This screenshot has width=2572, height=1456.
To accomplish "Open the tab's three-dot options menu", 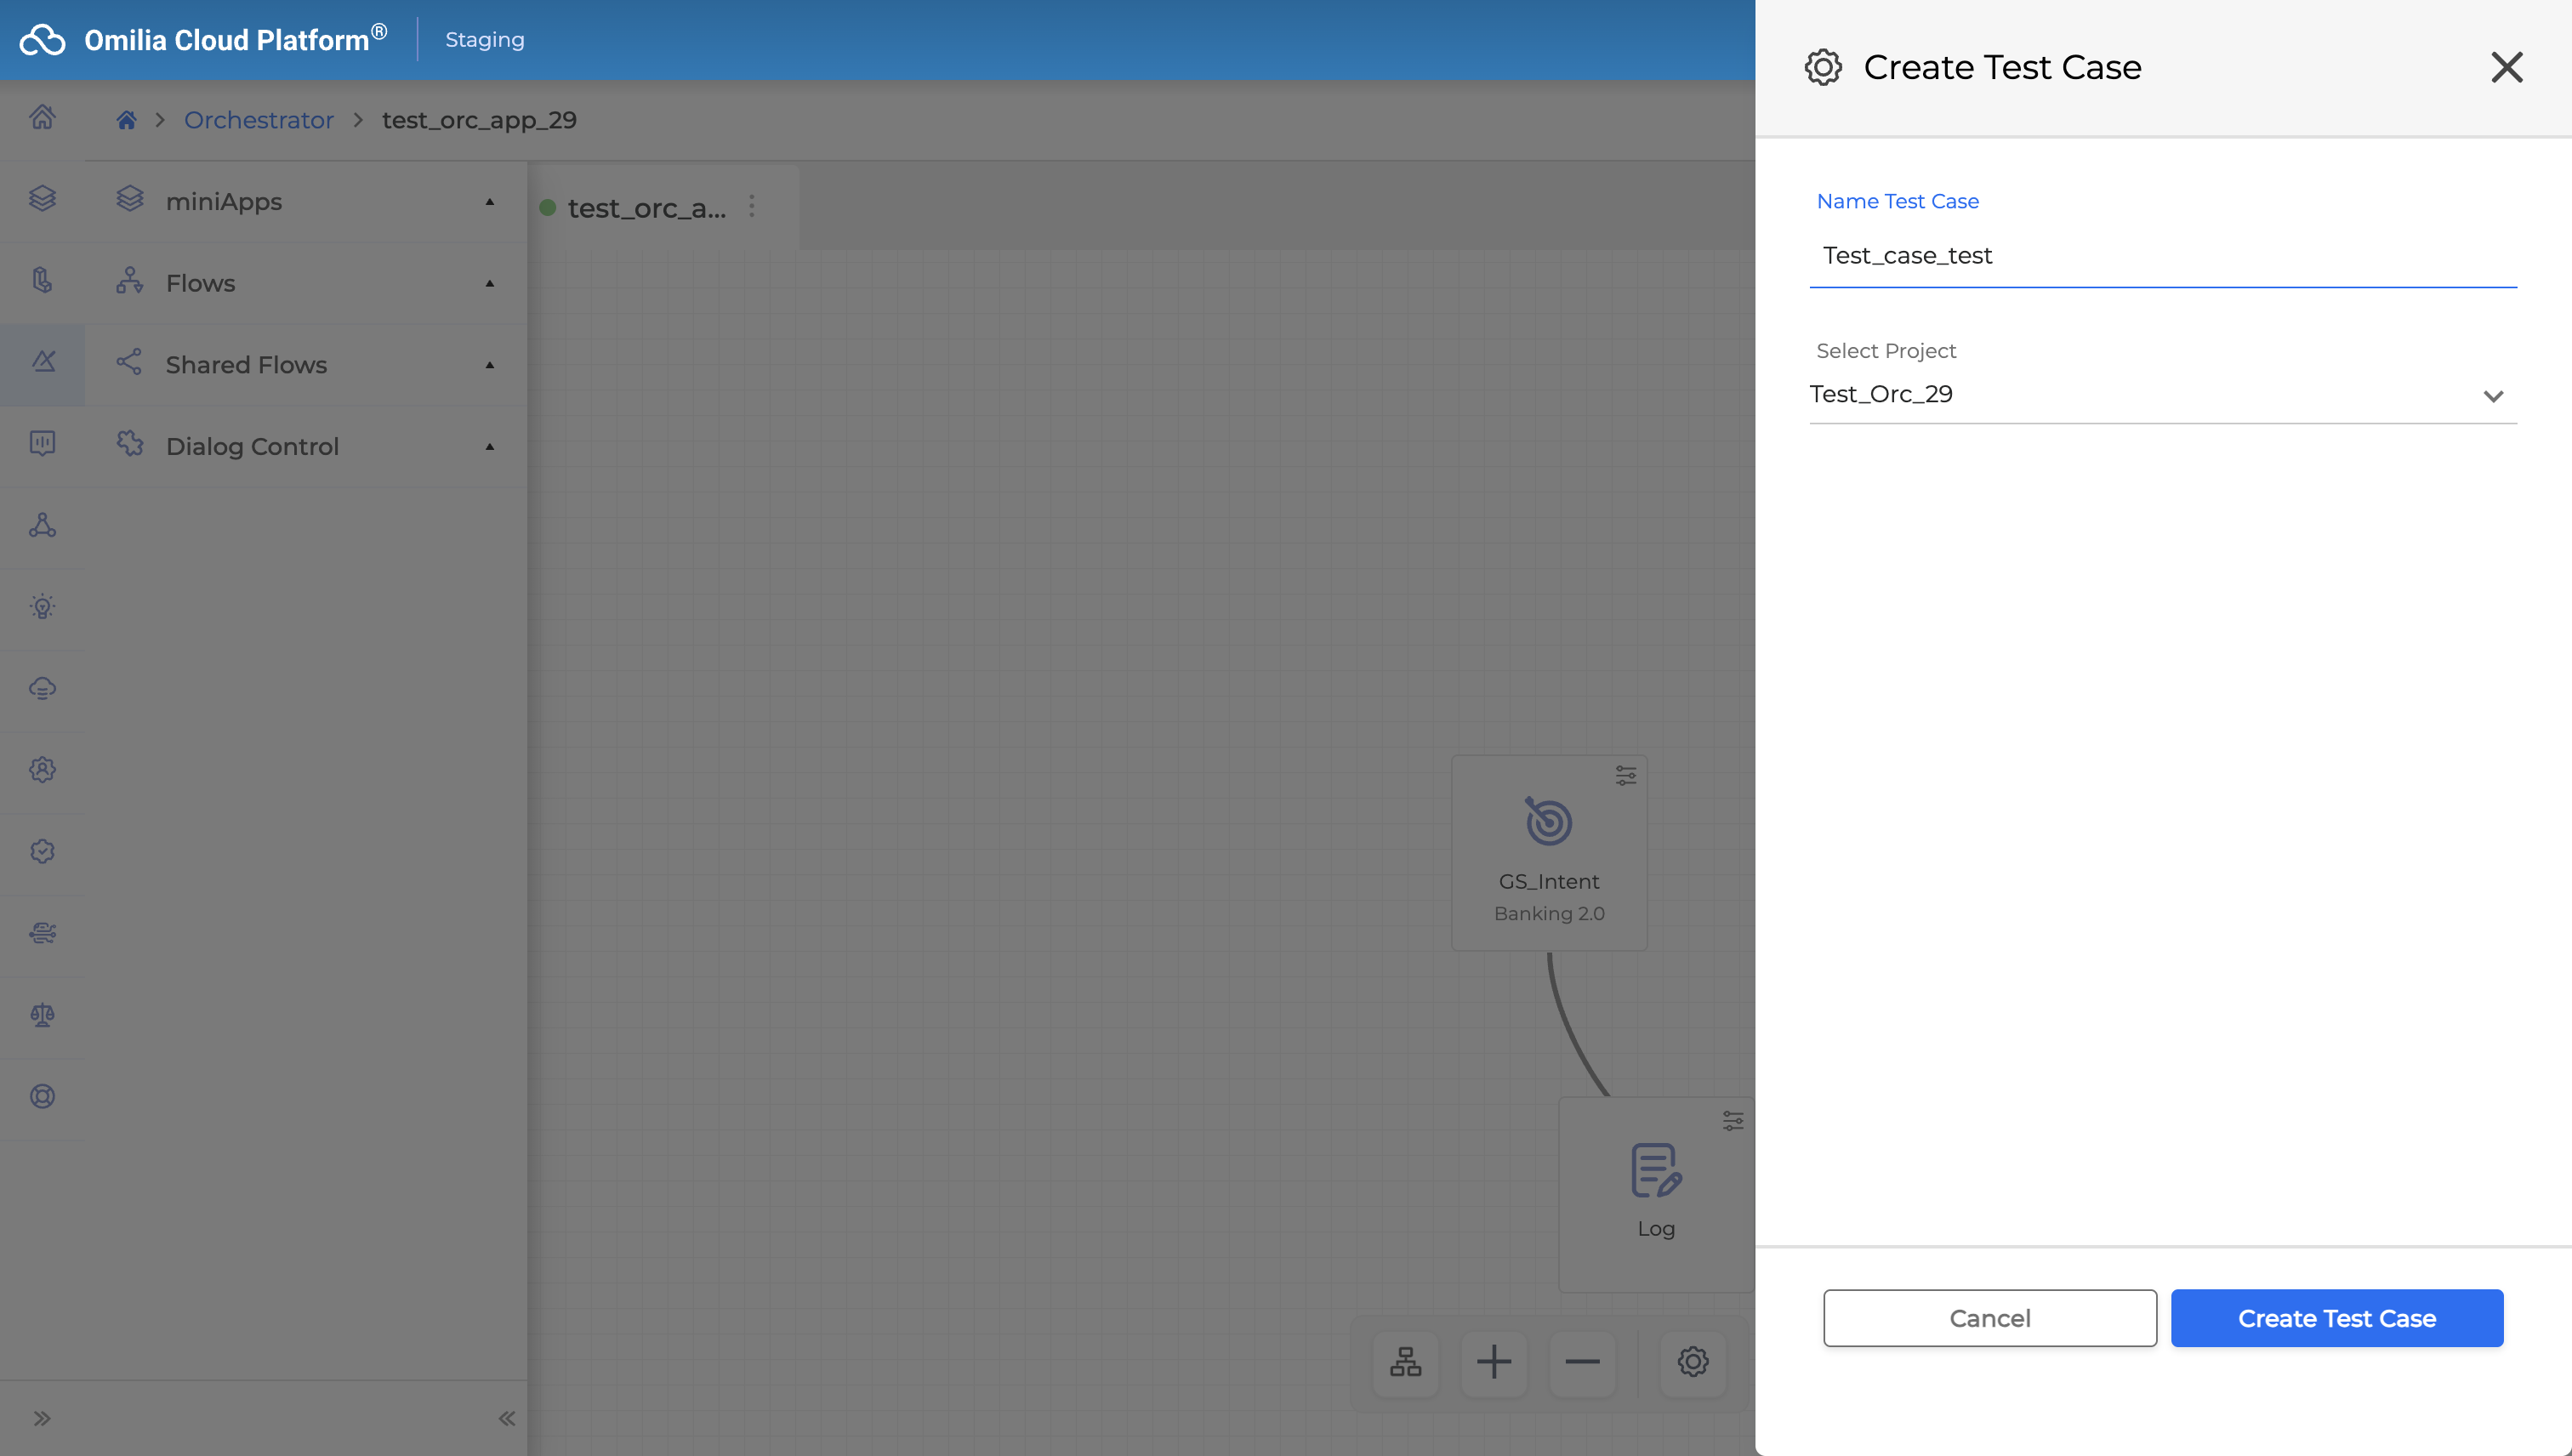I will [752, 207].
